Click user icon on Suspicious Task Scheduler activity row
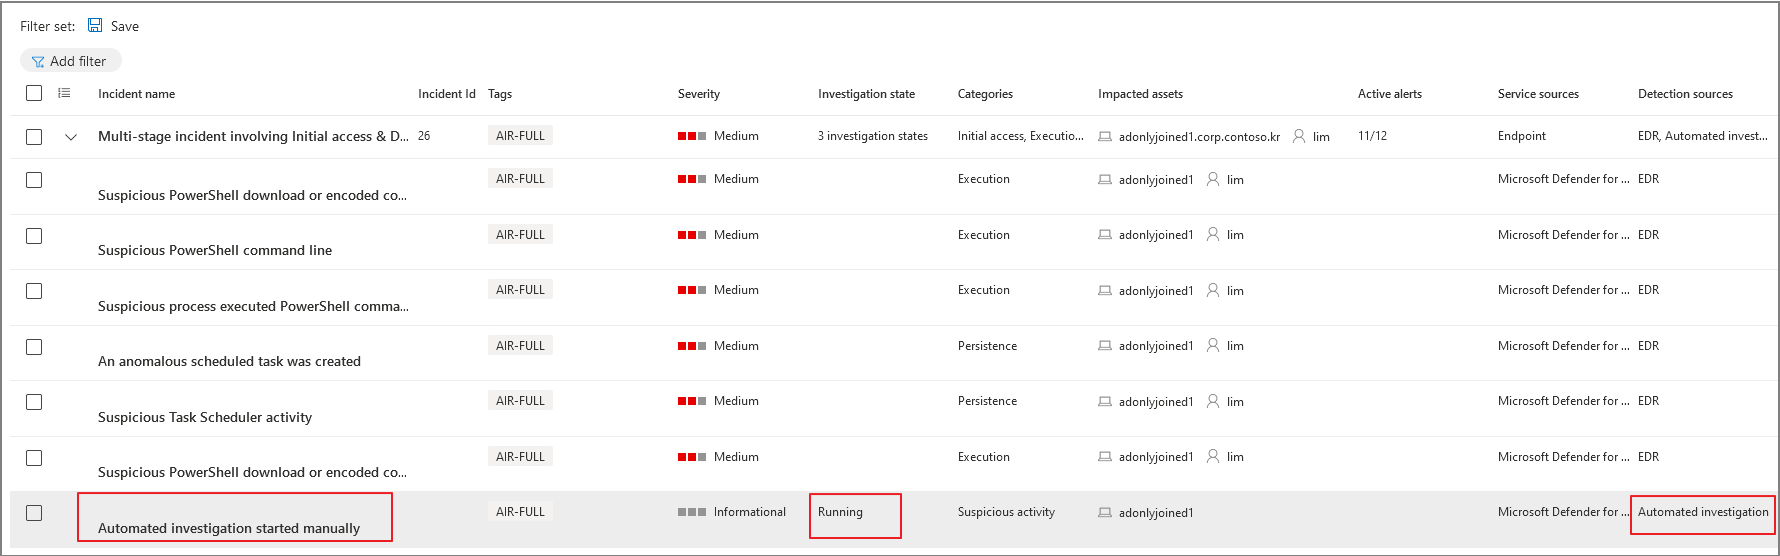Viewport: 1780px width, 556px height. coord(1213,401)
